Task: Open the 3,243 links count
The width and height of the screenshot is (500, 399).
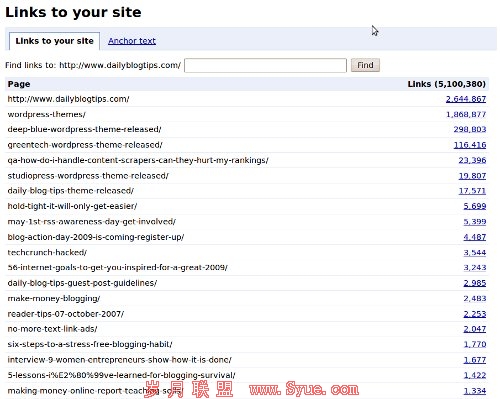Action: [x=475, y=267]
